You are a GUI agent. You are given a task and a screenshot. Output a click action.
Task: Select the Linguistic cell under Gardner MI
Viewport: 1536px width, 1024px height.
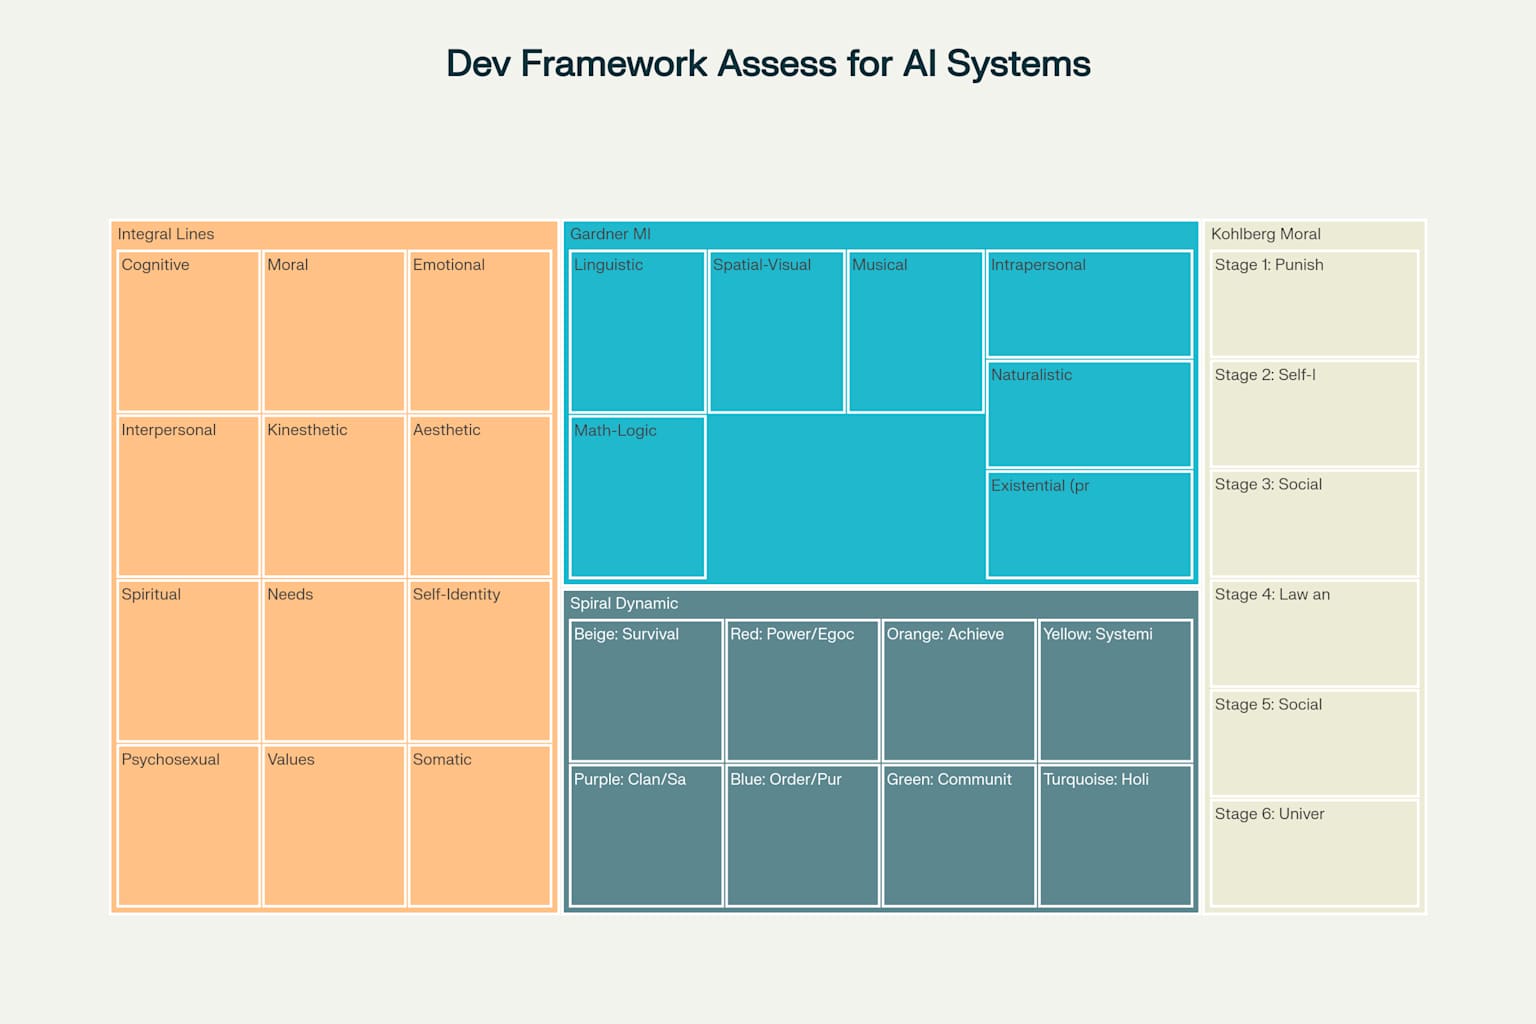pos(637,331)
